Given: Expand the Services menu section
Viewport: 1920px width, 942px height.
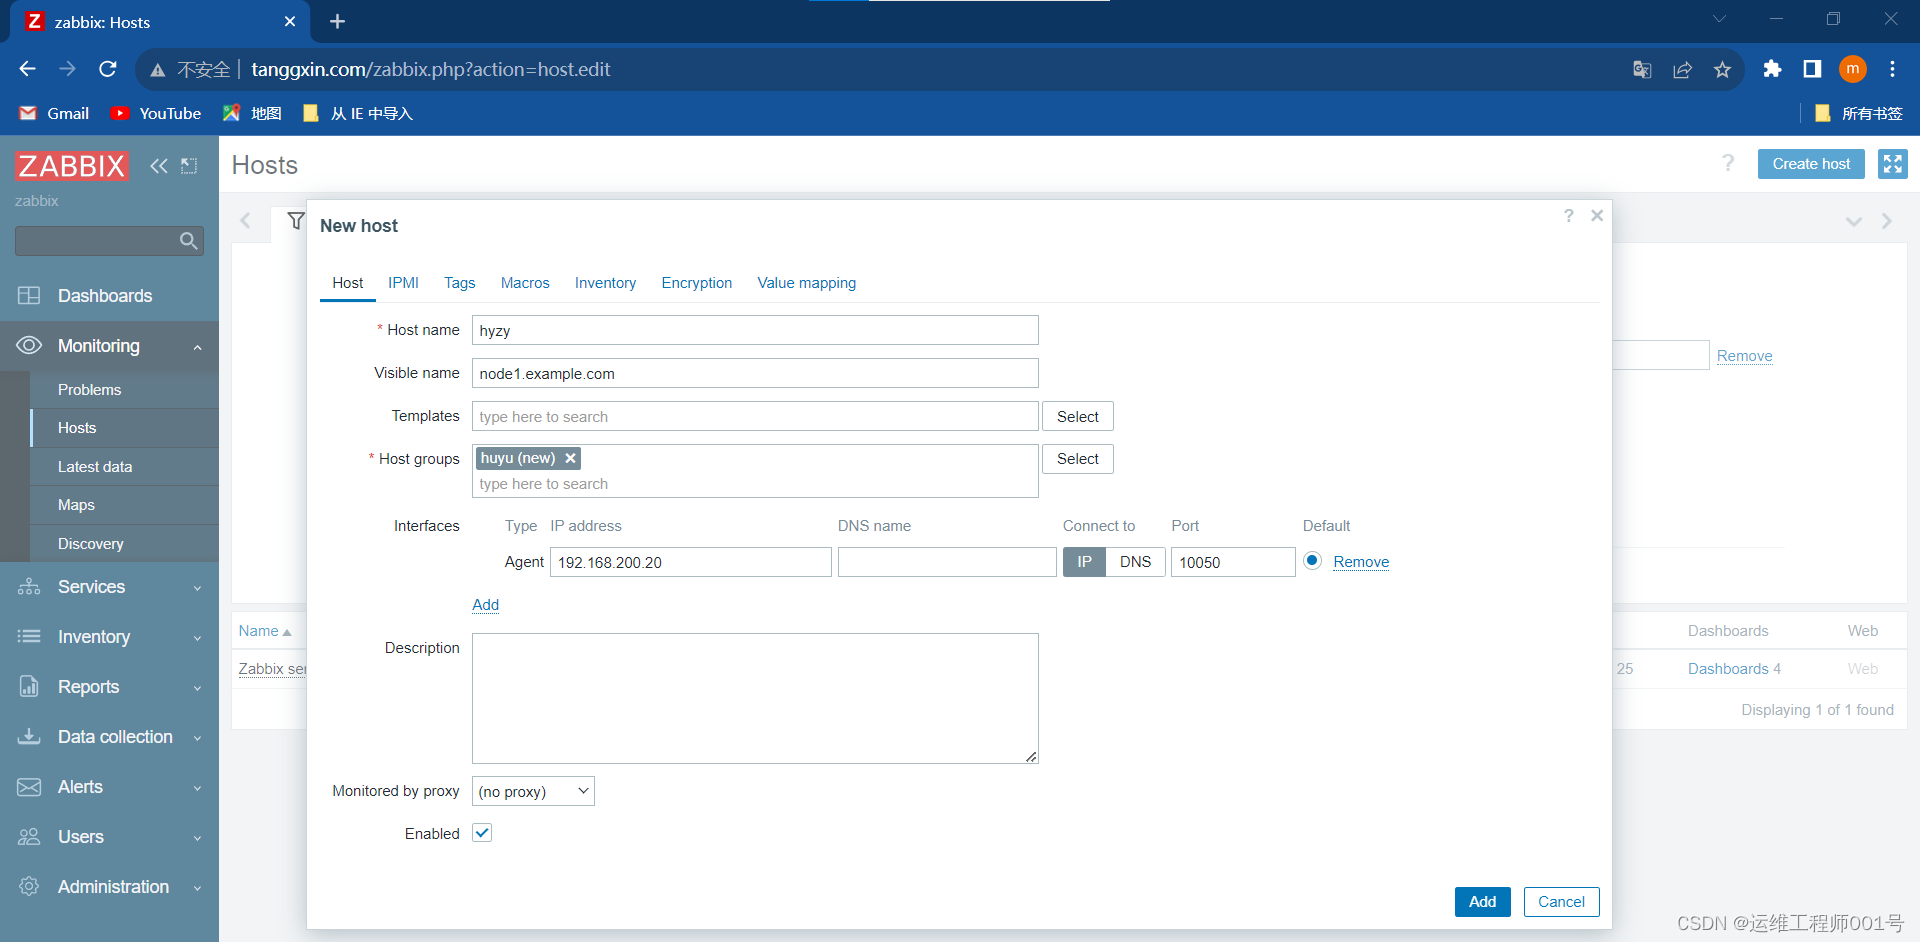Looking at the screenshot, I should [197, 588].
